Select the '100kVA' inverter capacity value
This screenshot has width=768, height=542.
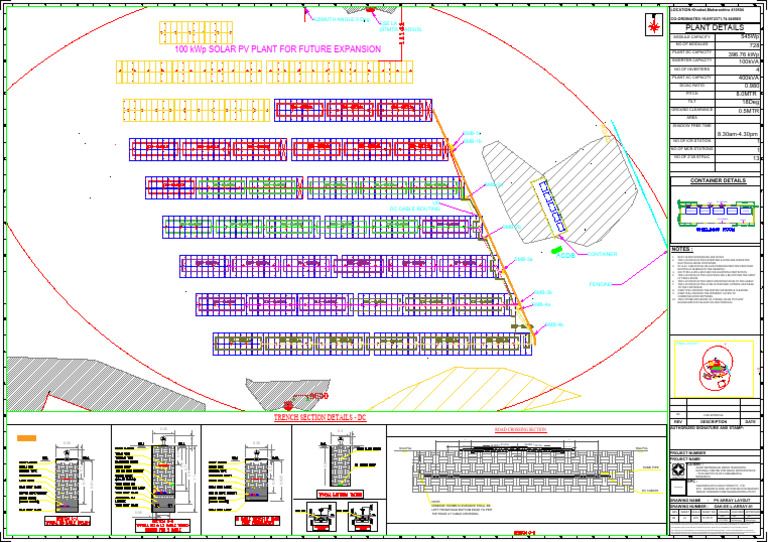(x=749, y=62)
